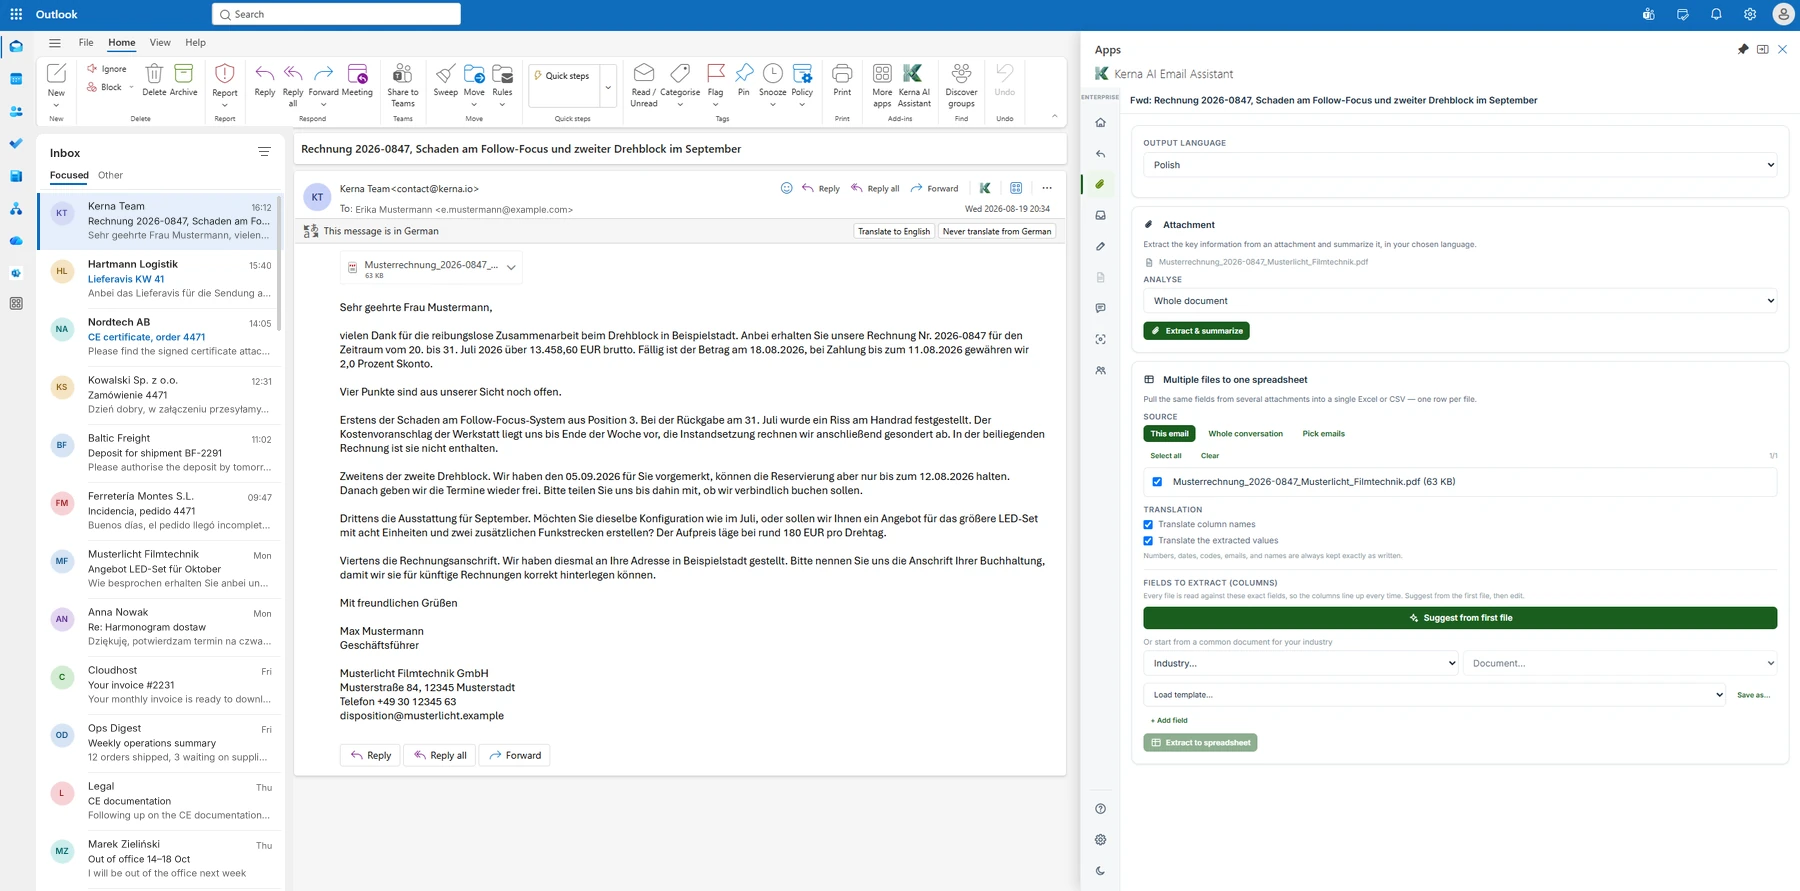The height and width of the screenshot is (891, 1800).
Task: Expand the Document type dropdown
Action: coord(1620,663)
